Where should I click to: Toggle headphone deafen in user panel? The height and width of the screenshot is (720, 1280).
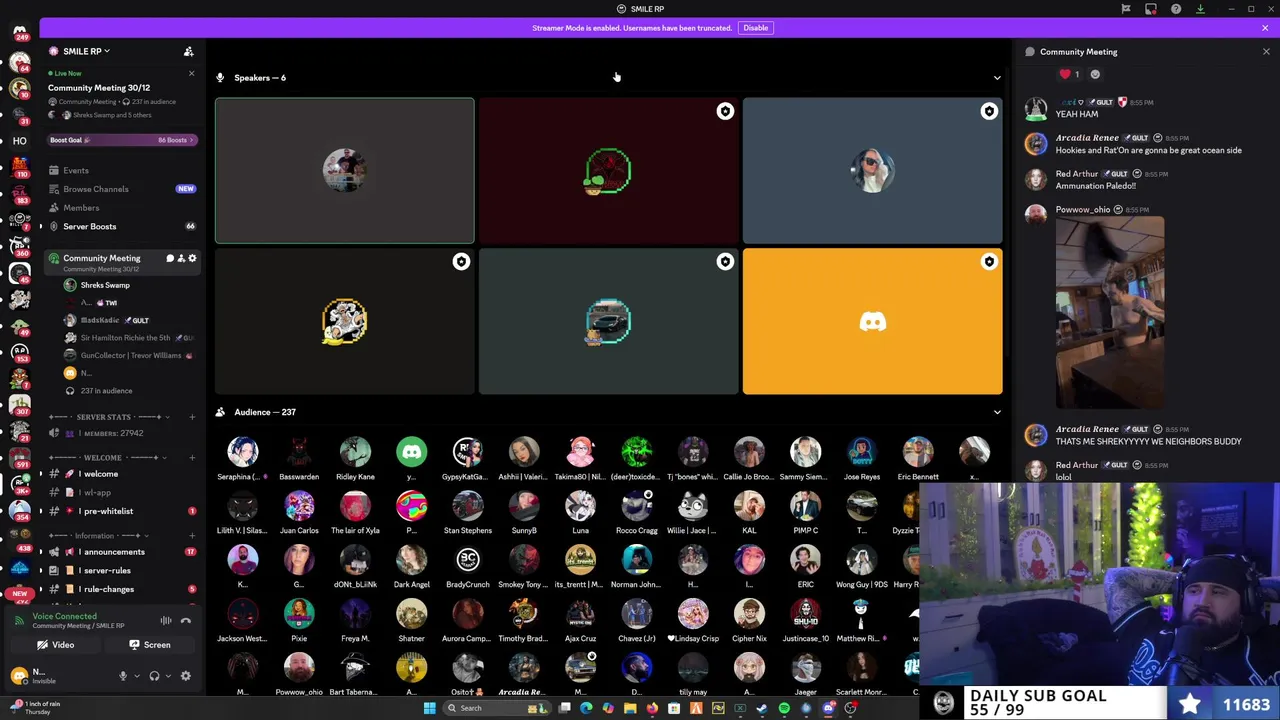tap(154, 676)
